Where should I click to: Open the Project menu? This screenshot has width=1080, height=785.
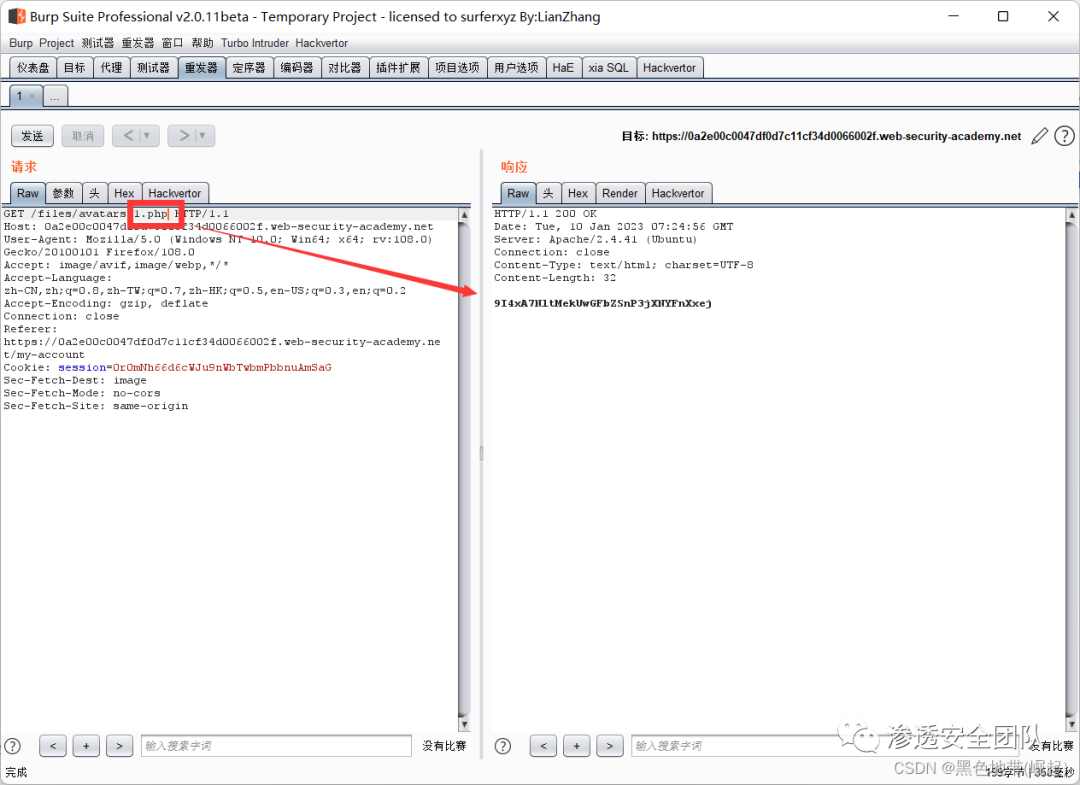click(56, 43)
